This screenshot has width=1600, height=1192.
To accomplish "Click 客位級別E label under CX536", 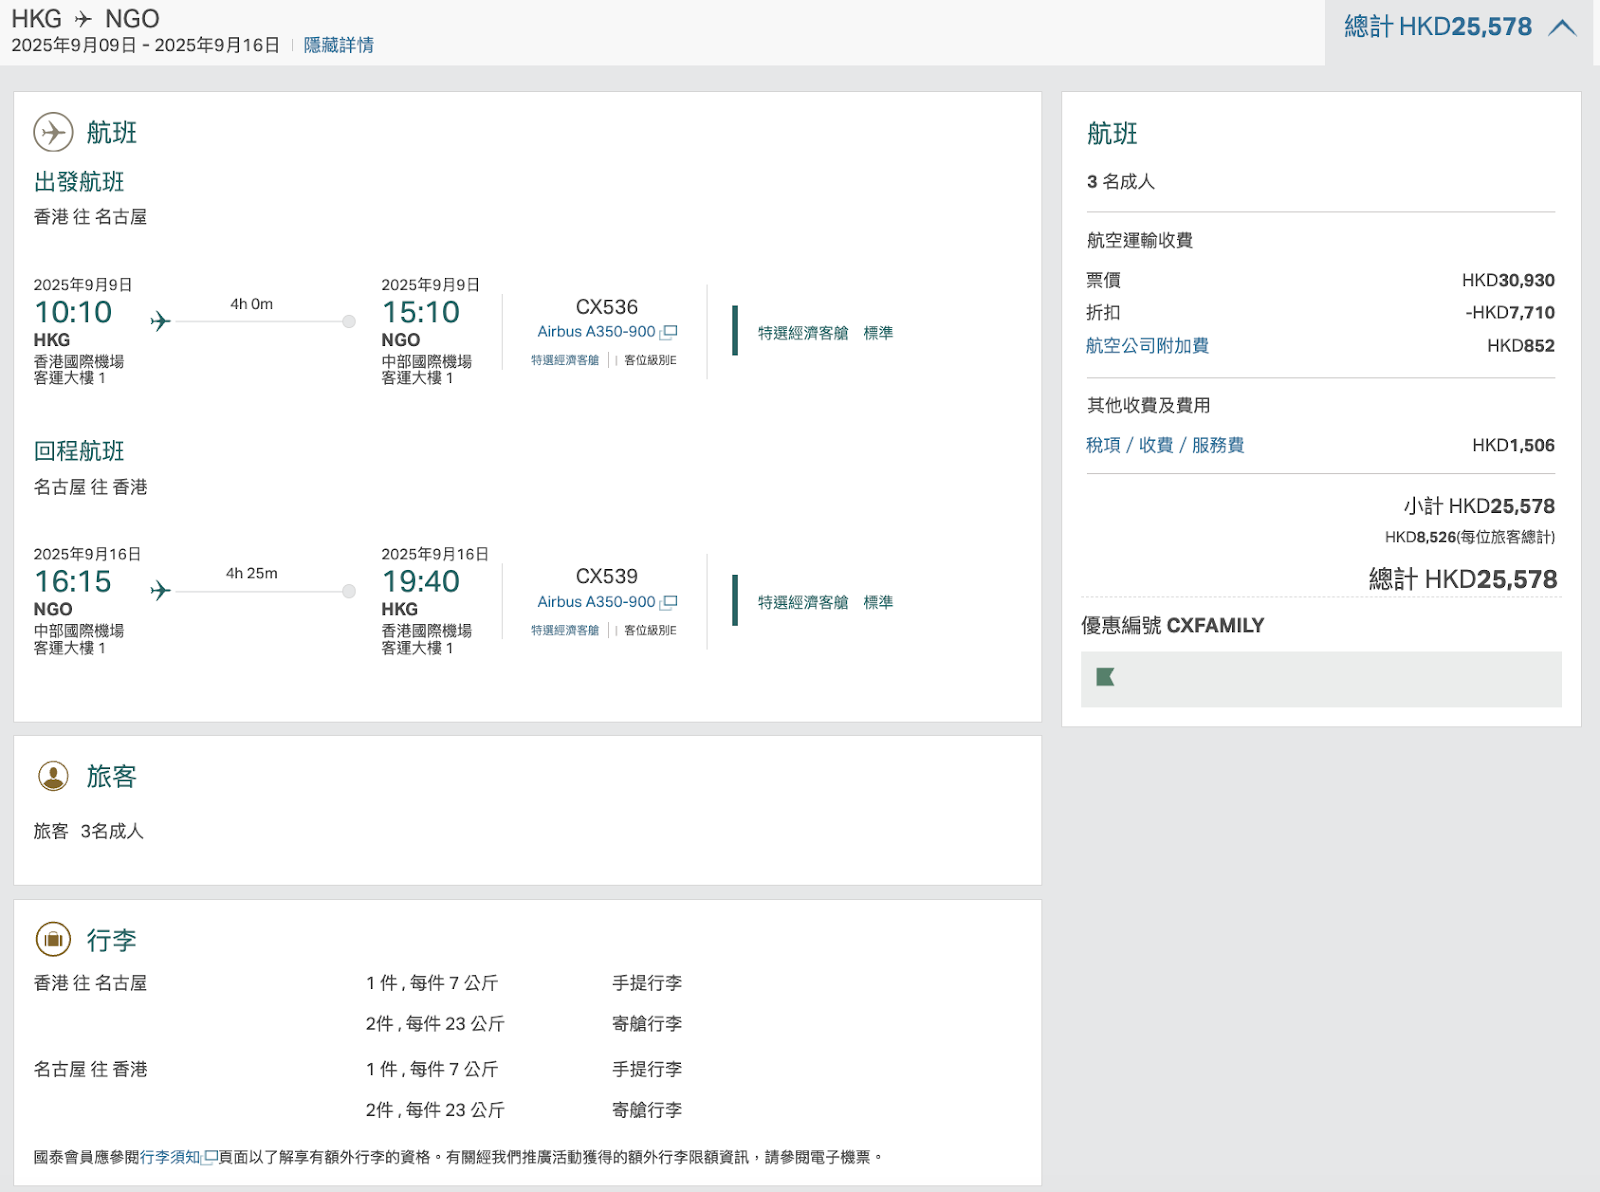I will pyautogui.click(x=650, y=360).
